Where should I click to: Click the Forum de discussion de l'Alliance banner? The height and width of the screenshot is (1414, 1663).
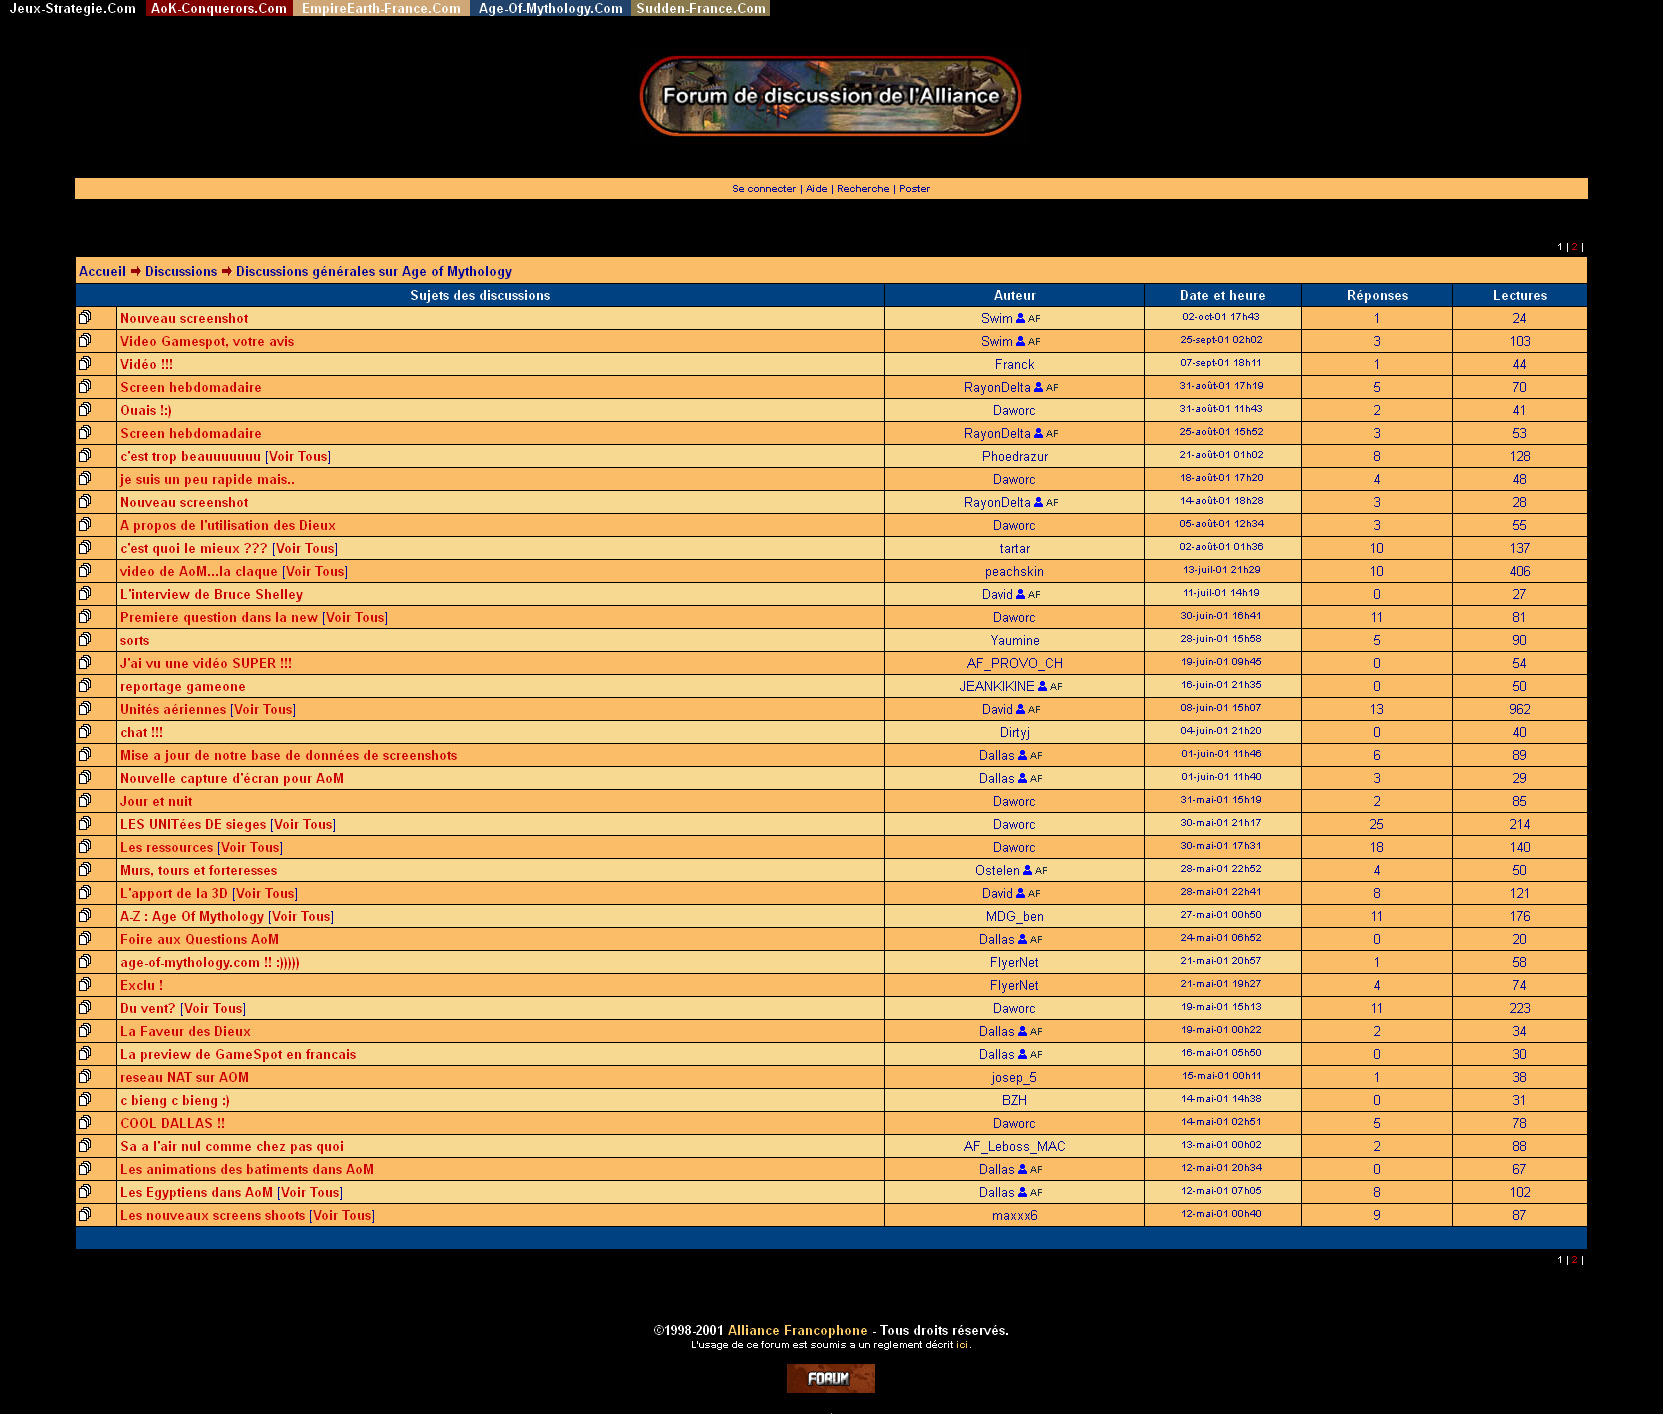coord(830,96)
